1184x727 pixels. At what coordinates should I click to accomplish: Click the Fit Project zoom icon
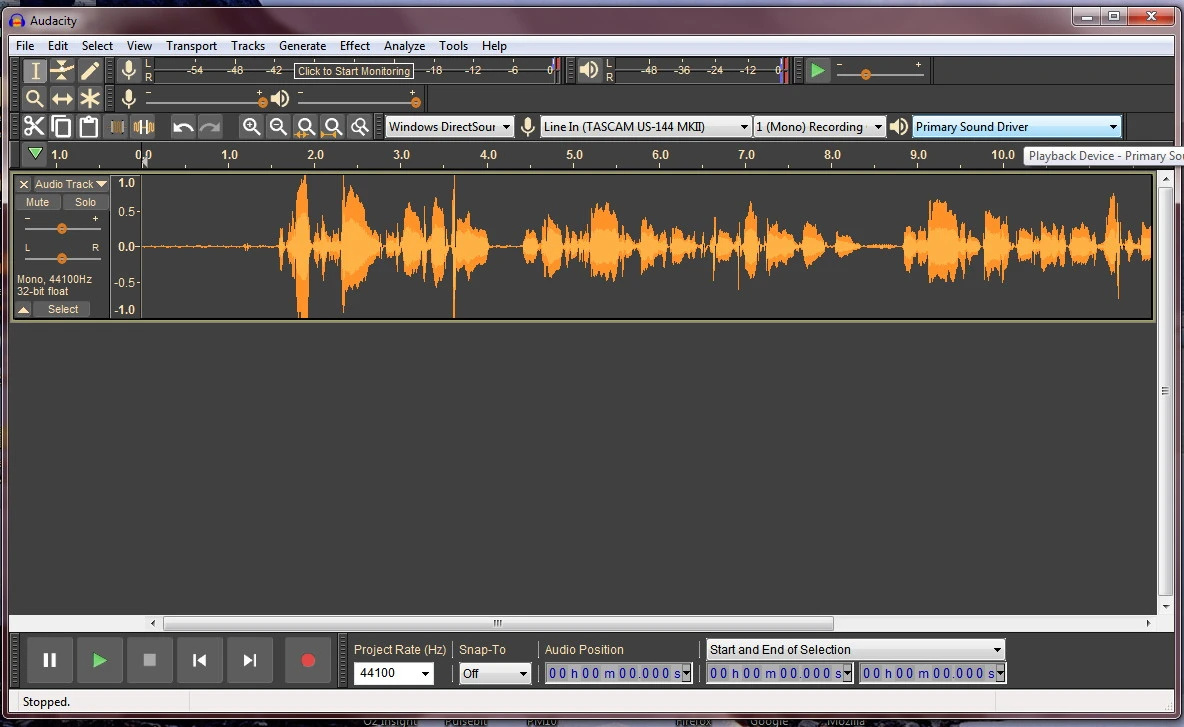click(333, 126)
